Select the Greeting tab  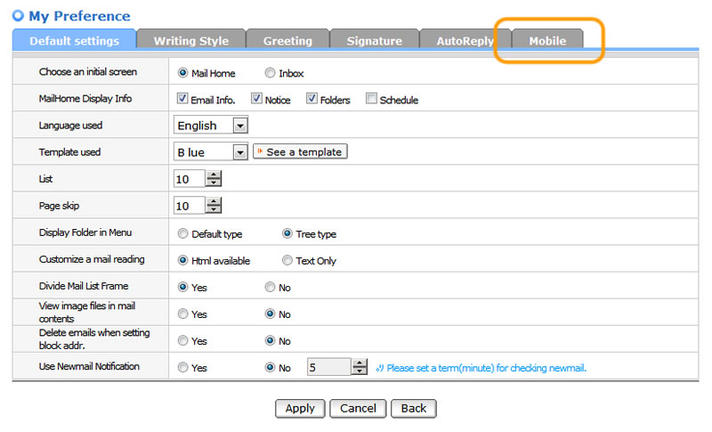(x=287, y=41)
